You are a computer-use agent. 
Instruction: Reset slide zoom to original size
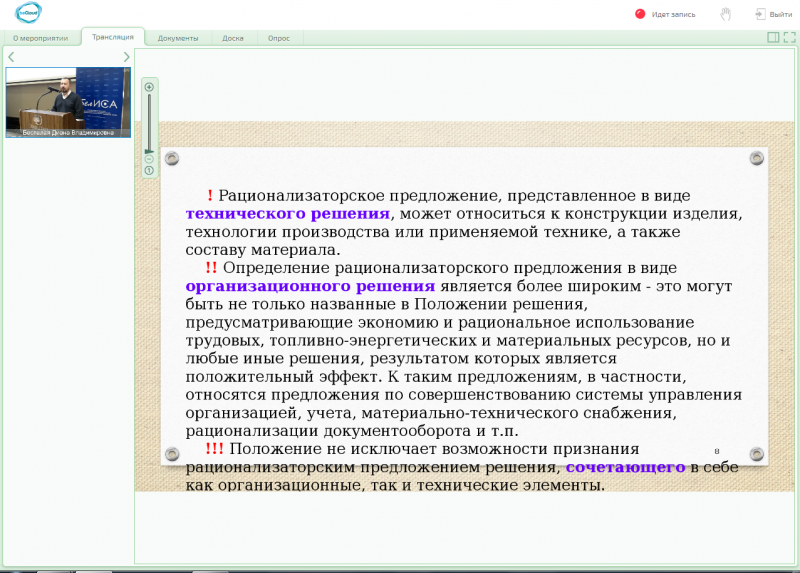click(149, 170)
